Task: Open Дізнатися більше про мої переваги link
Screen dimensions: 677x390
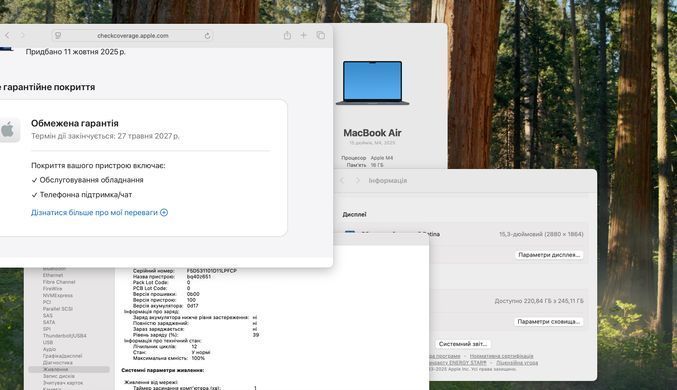Action: pyautogui.click(x=94, y=212)
